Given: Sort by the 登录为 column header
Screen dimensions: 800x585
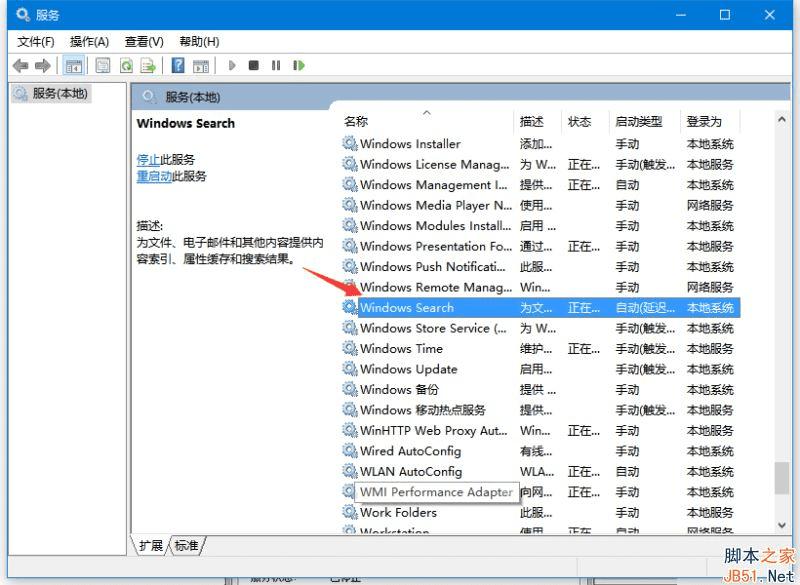Looking at the screenshot, I should tap(710, 121).
